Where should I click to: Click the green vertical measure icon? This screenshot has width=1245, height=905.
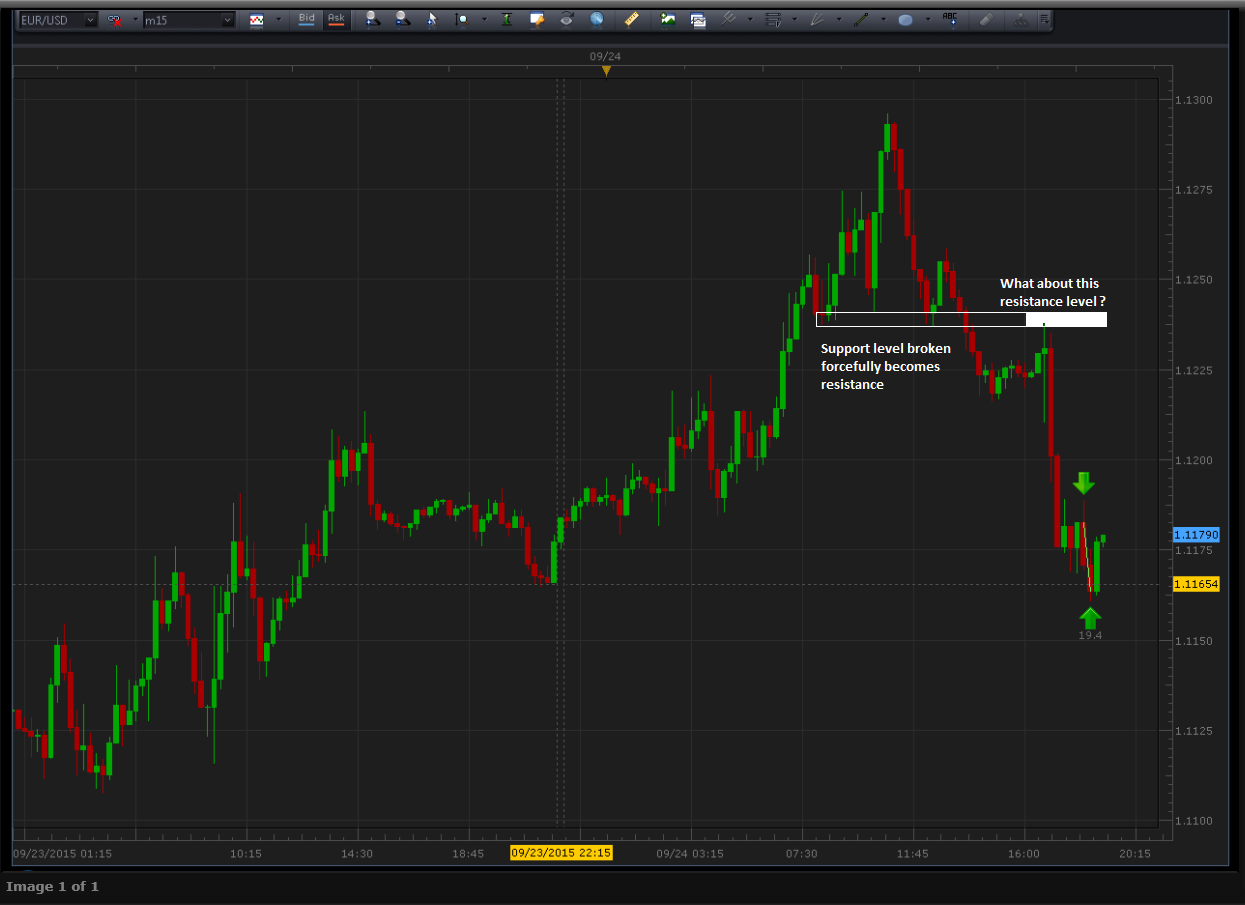(x=507, y=19)
